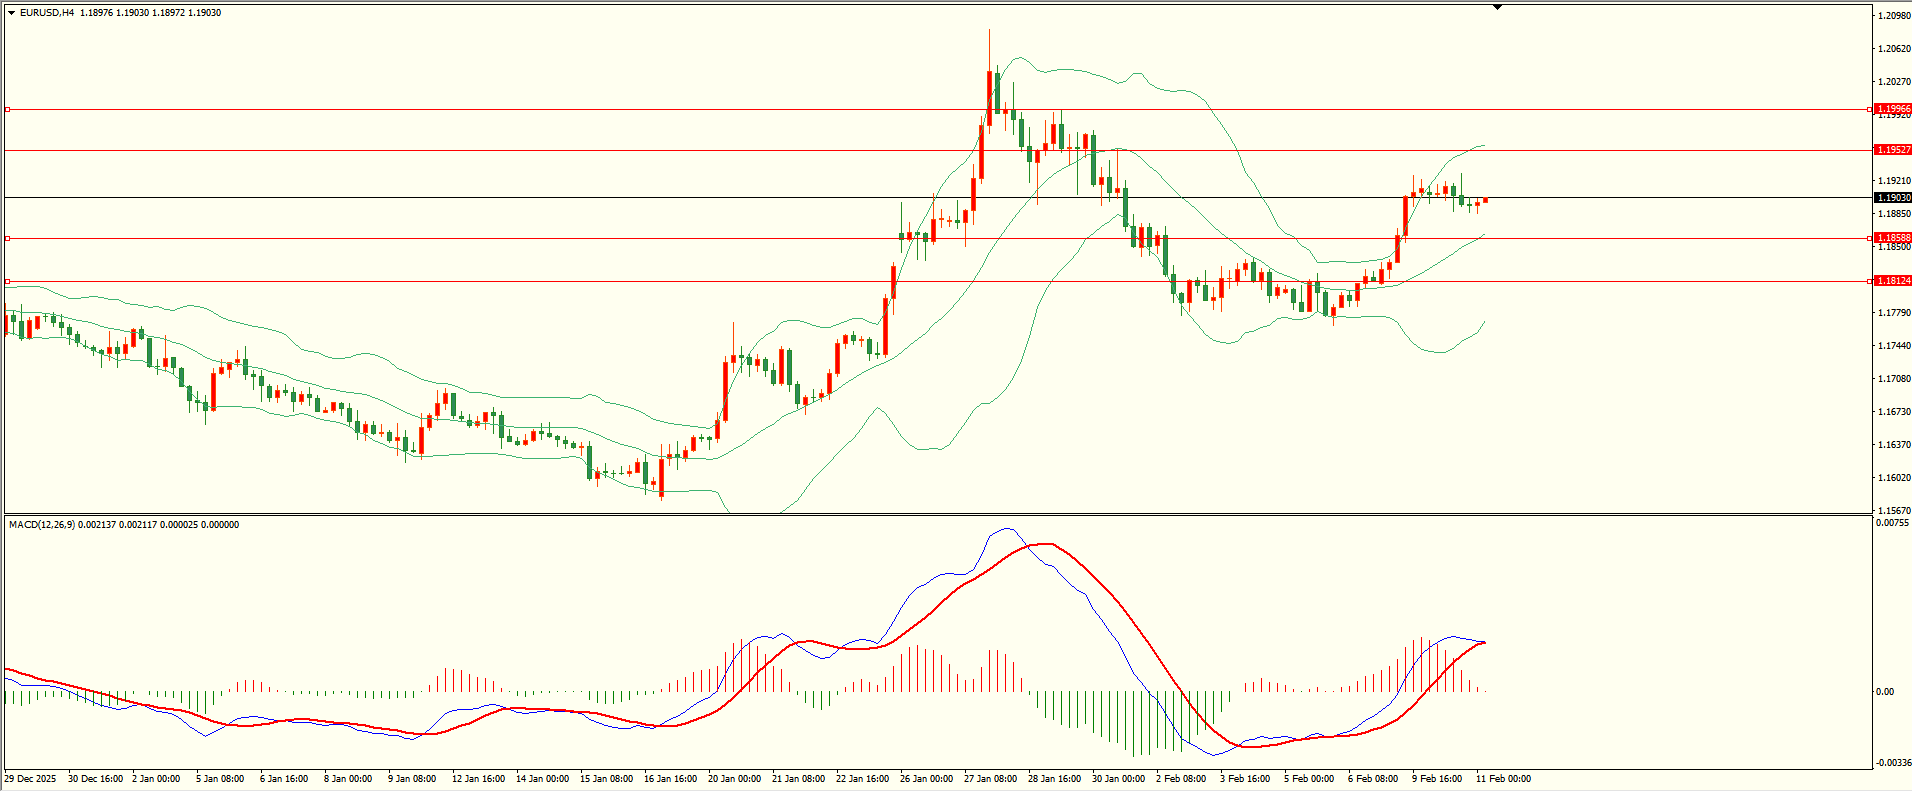Select handle of the 1.19966 horizontal line
The image size is (1912, 792).
pos(8,109)
